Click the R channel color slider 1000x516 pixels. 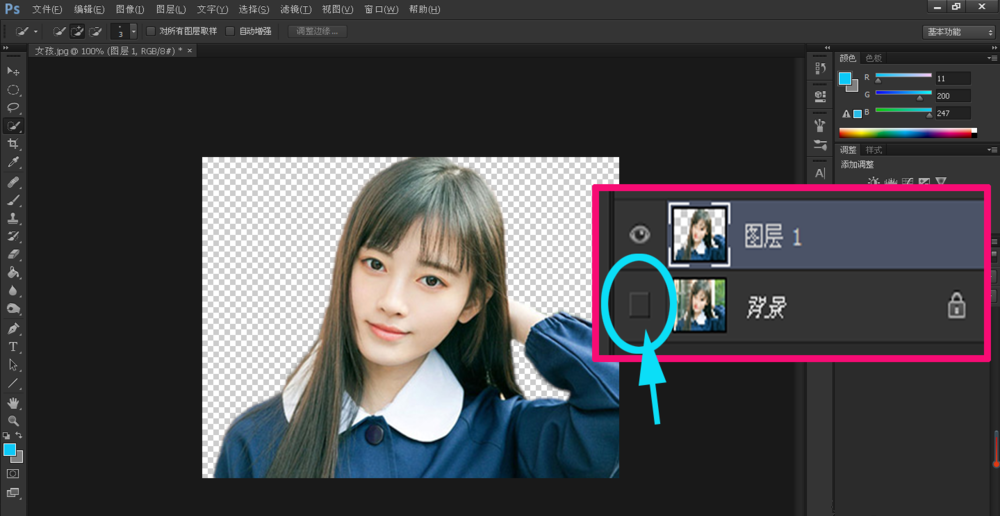(903, 77)
